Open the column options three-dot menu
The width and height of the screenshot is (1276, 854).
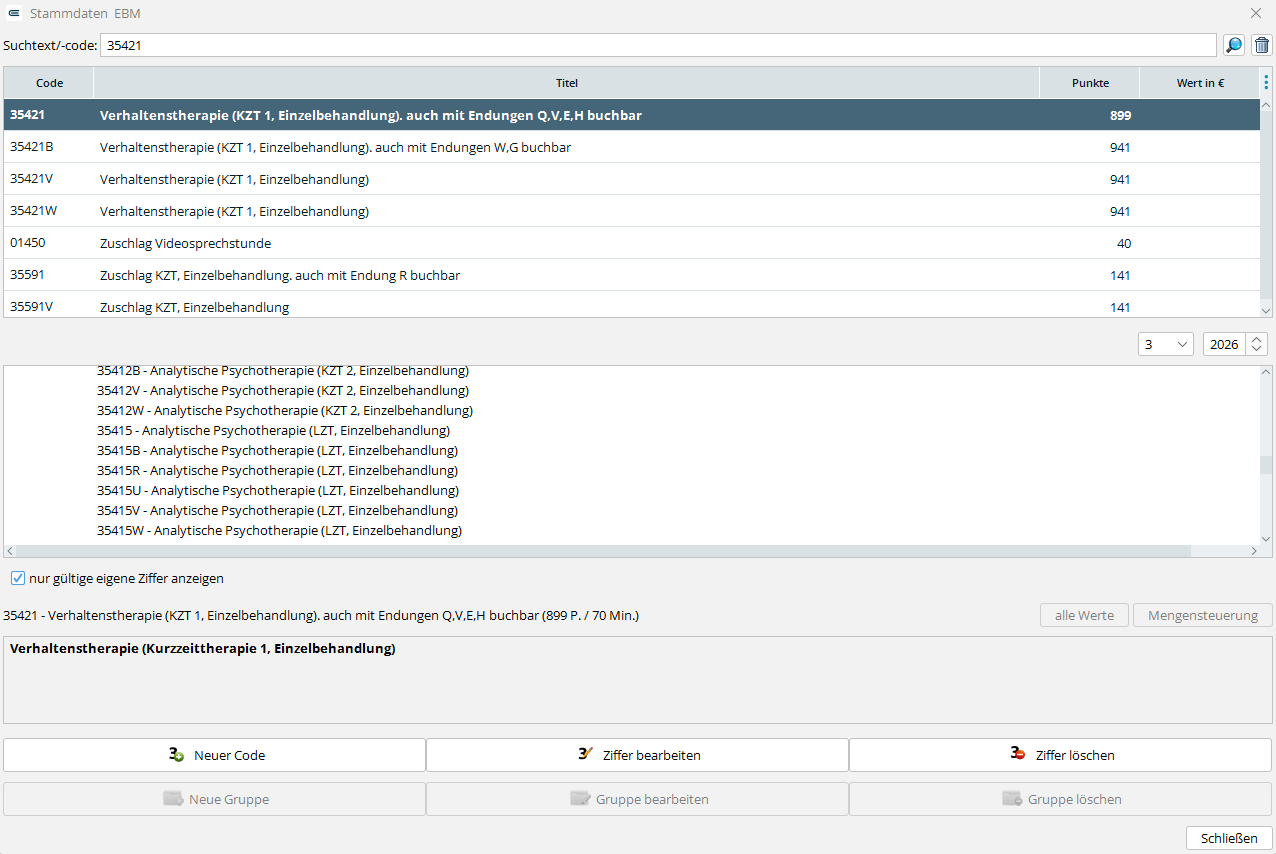(1266, 83)
